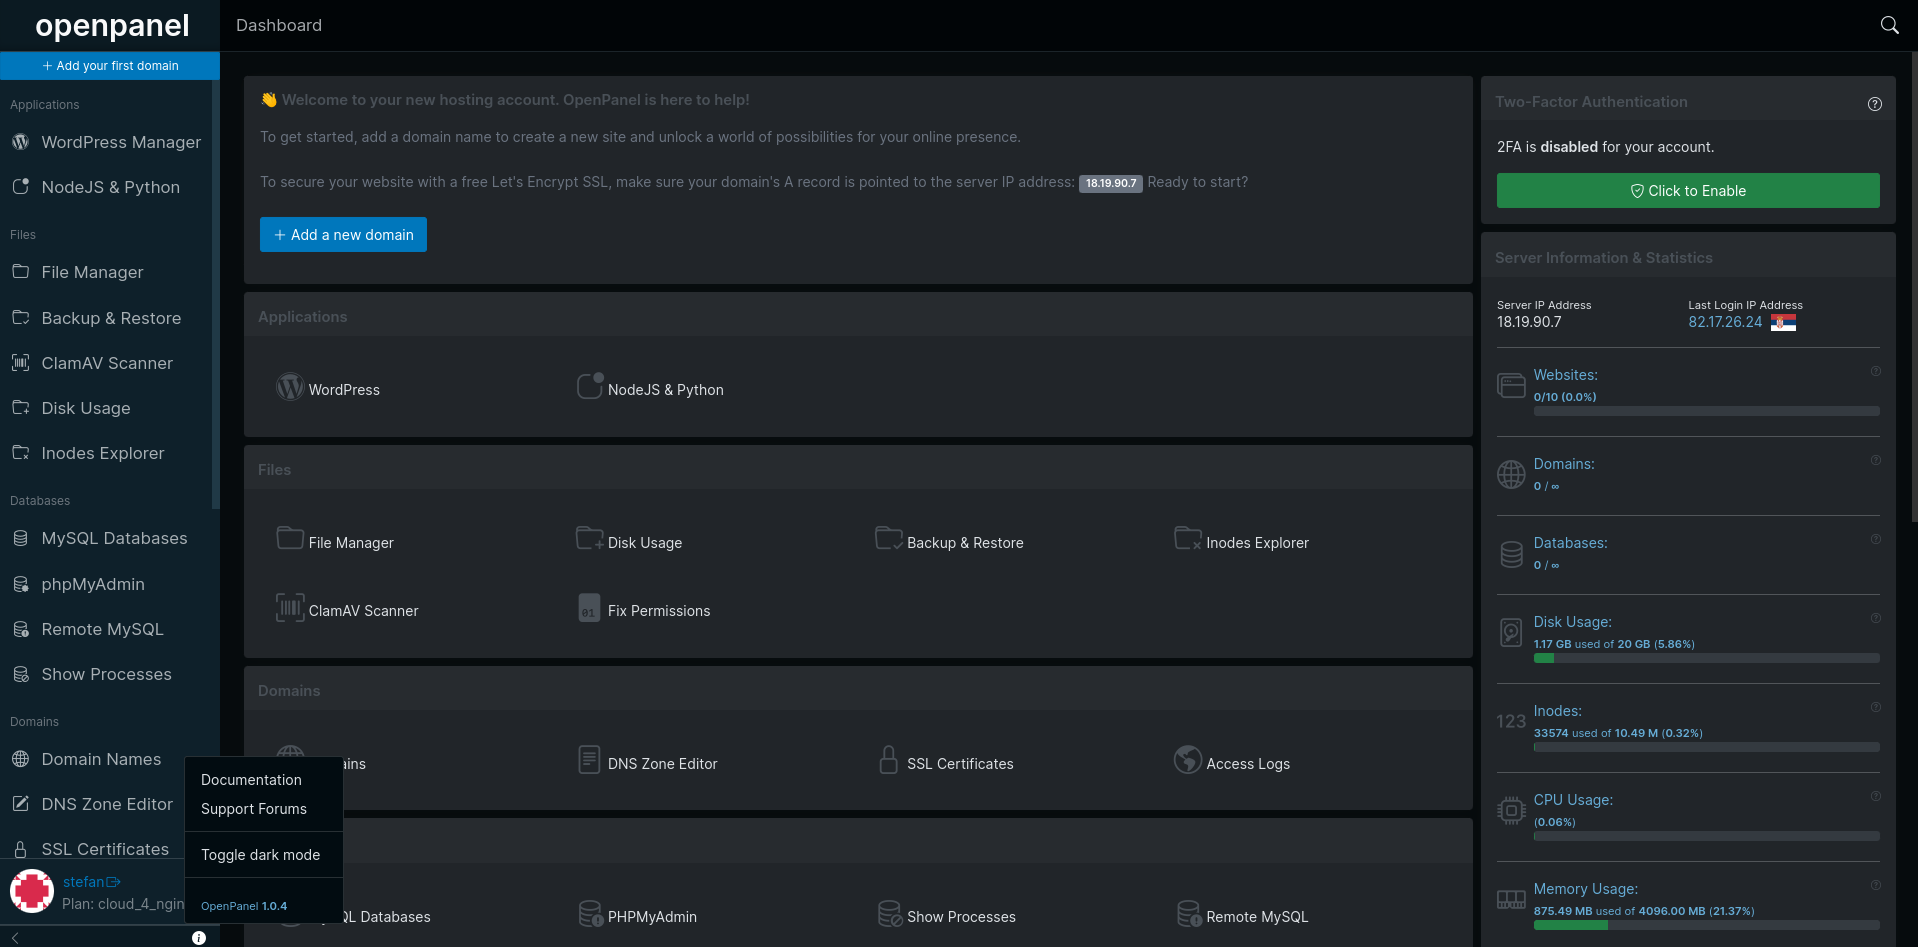
Task: Click the sidebar scrollbar
Action: point(215,295)
